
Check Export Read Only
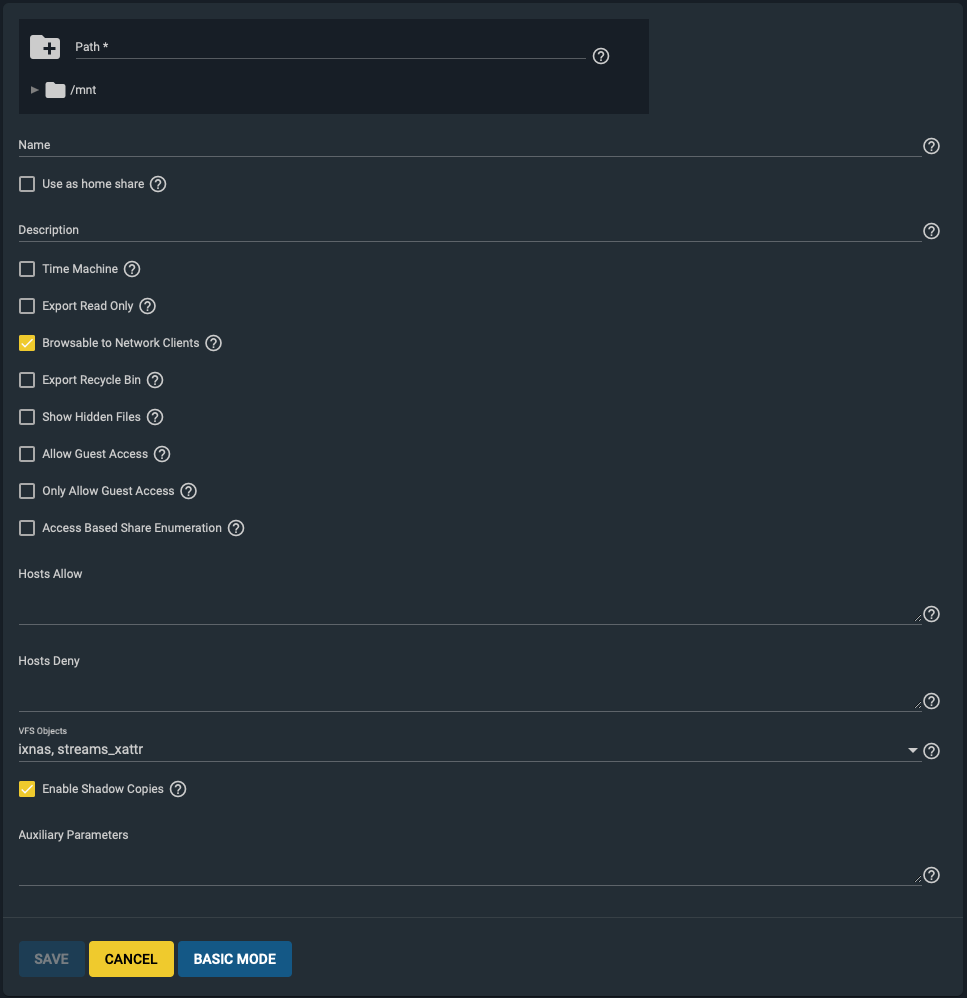click(x=27, y=306)
